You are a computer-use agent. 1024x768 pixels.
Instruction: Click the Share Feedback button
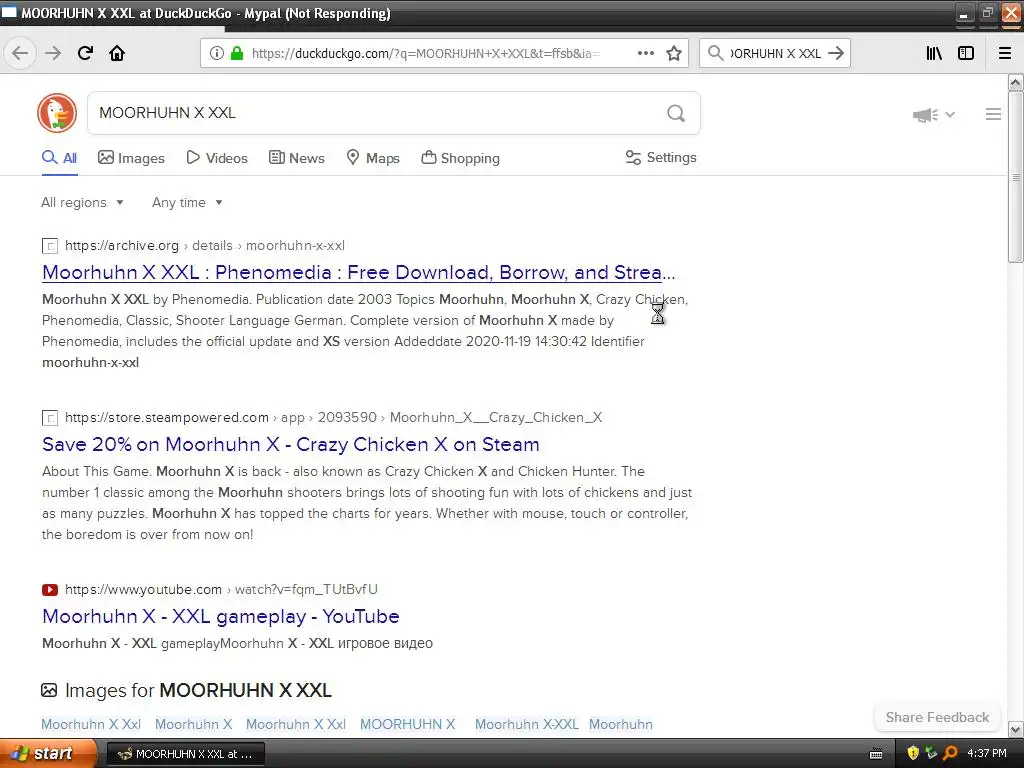[937, 717]
